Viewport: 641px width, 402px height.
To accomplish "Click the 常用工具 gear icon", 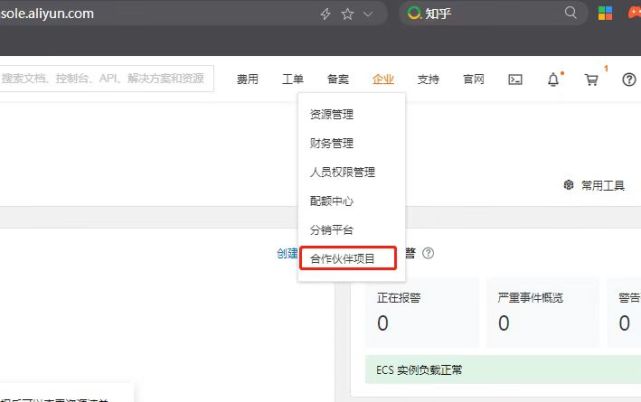I will click(x=568, y=185).
